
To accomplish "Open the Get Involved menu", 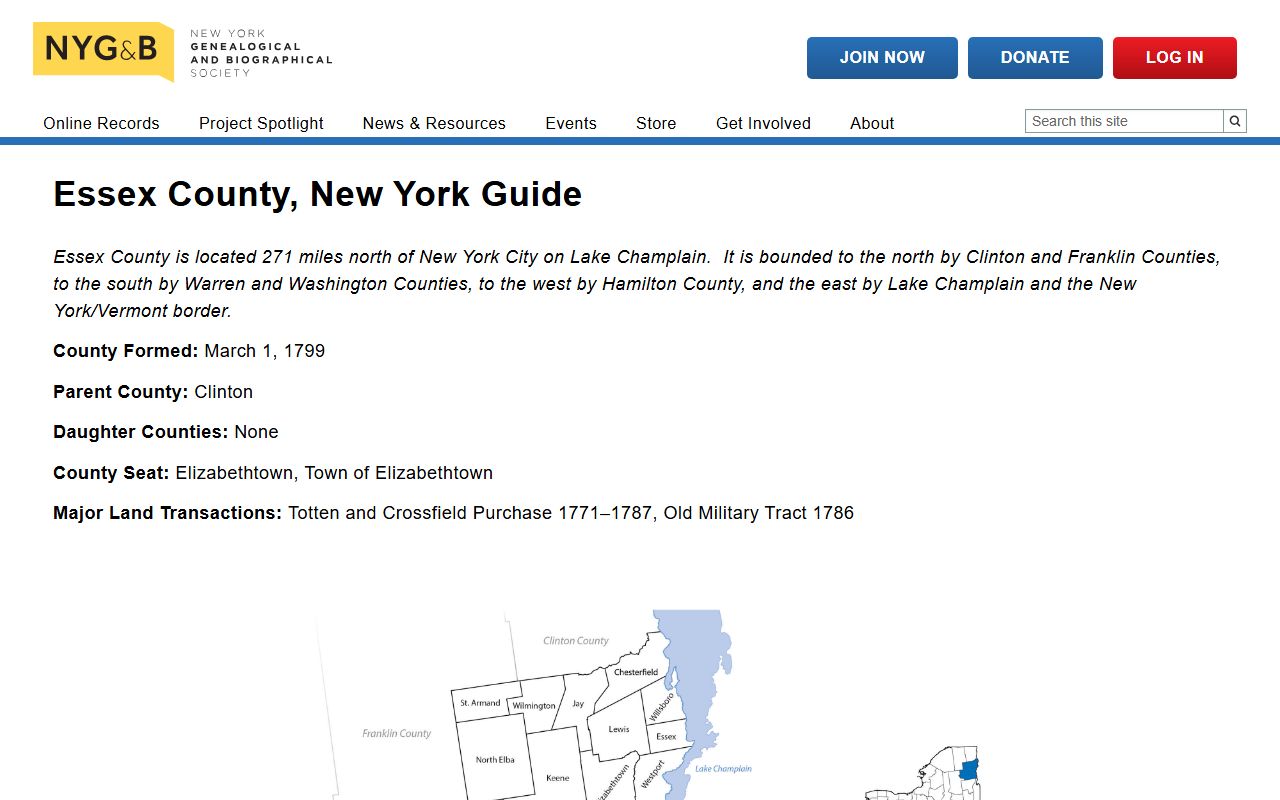I will pyautogui.click(x=763, y=123).
